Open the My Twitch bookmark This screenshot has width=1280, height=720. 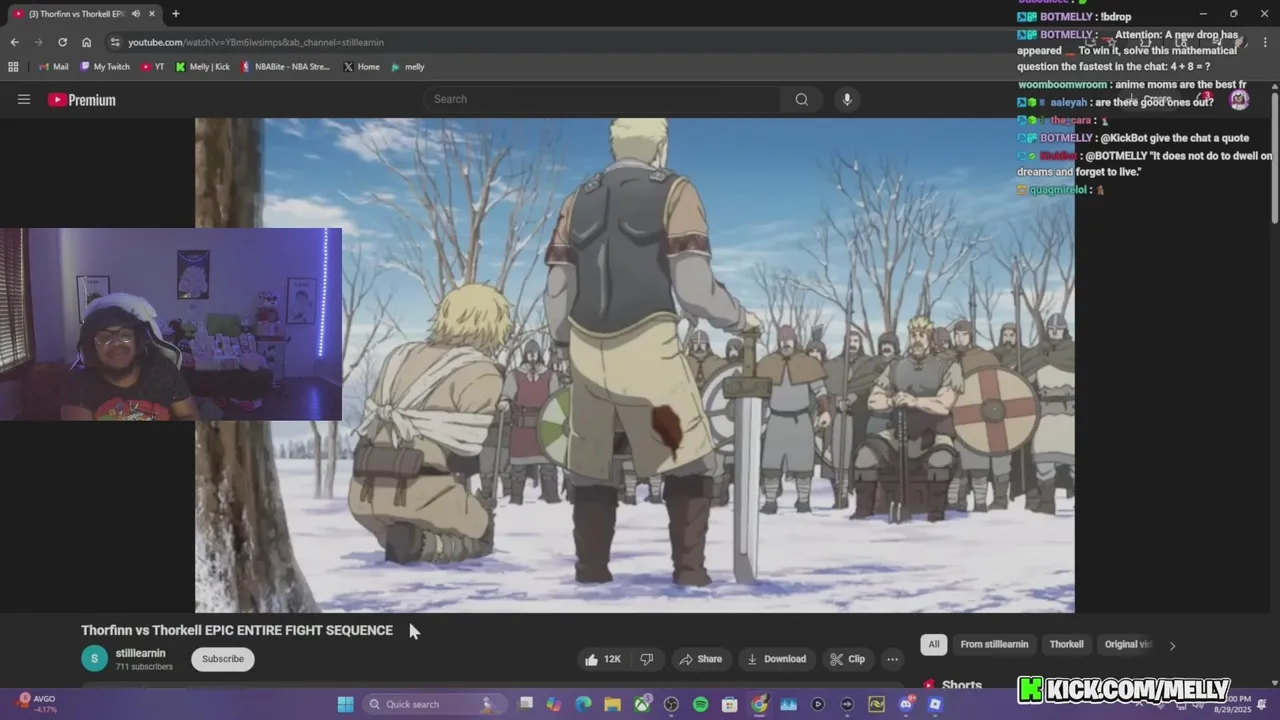coord(105,67)
